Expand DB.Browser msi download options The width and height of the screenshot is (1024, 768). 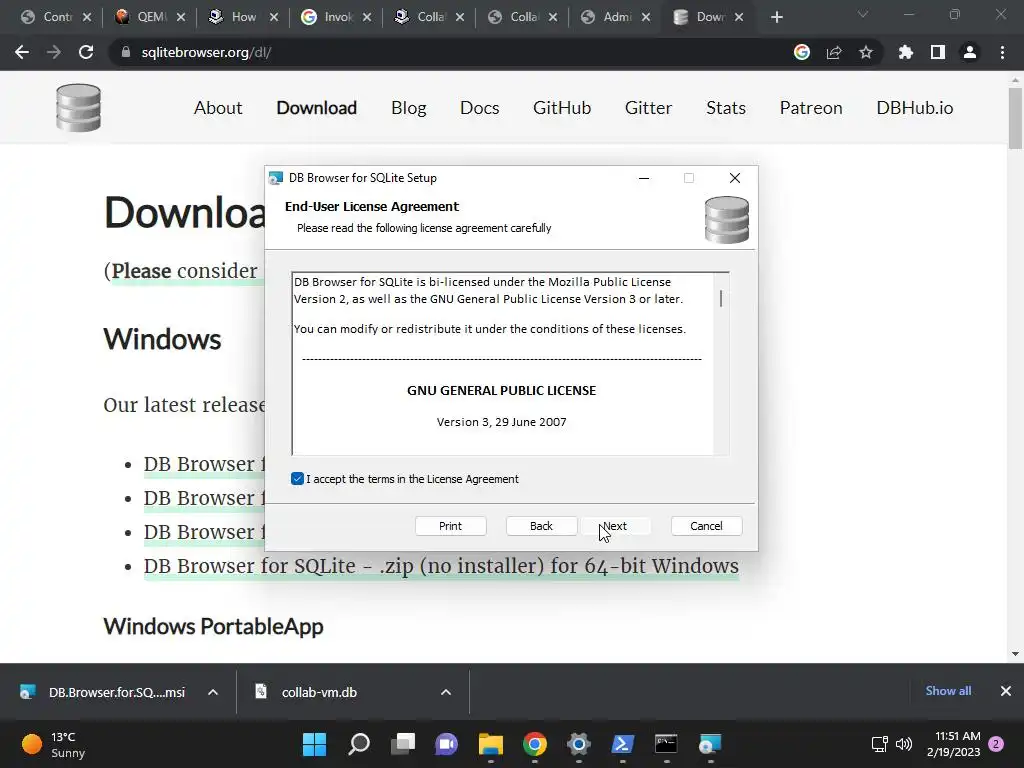213,692
